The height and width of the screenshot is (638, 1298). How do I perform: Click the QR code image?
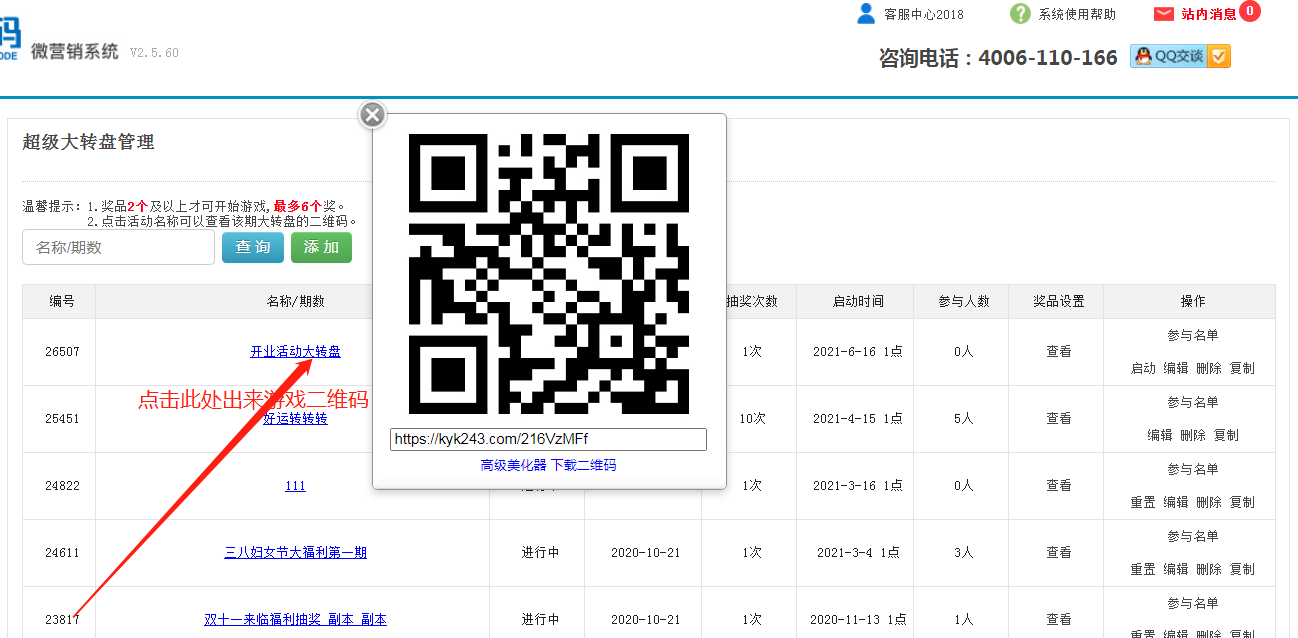[x=549, y=273]
